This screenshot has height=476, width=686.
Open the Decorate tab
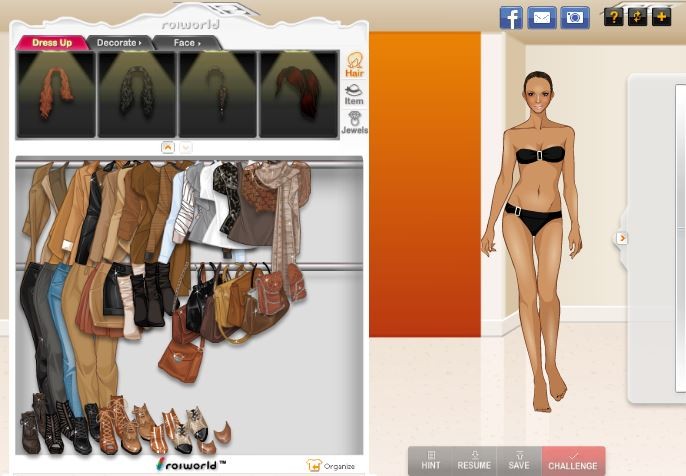click(x=118, y=43)
